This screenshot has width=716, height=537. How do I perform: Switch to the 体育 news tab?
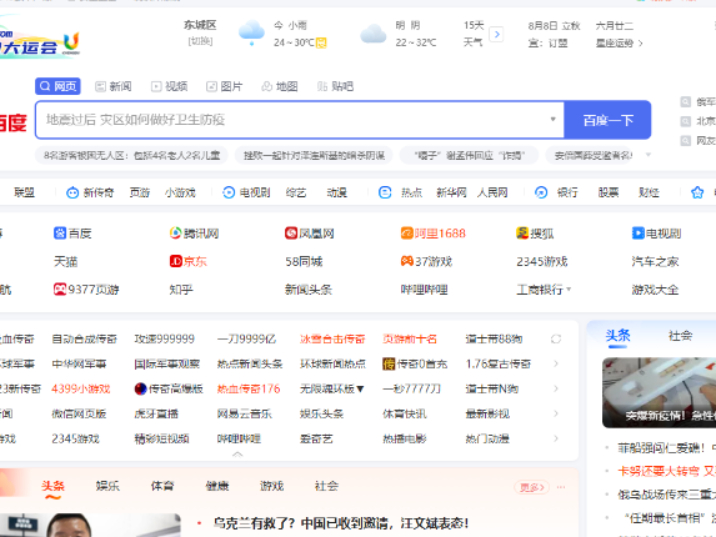(163, 486)
